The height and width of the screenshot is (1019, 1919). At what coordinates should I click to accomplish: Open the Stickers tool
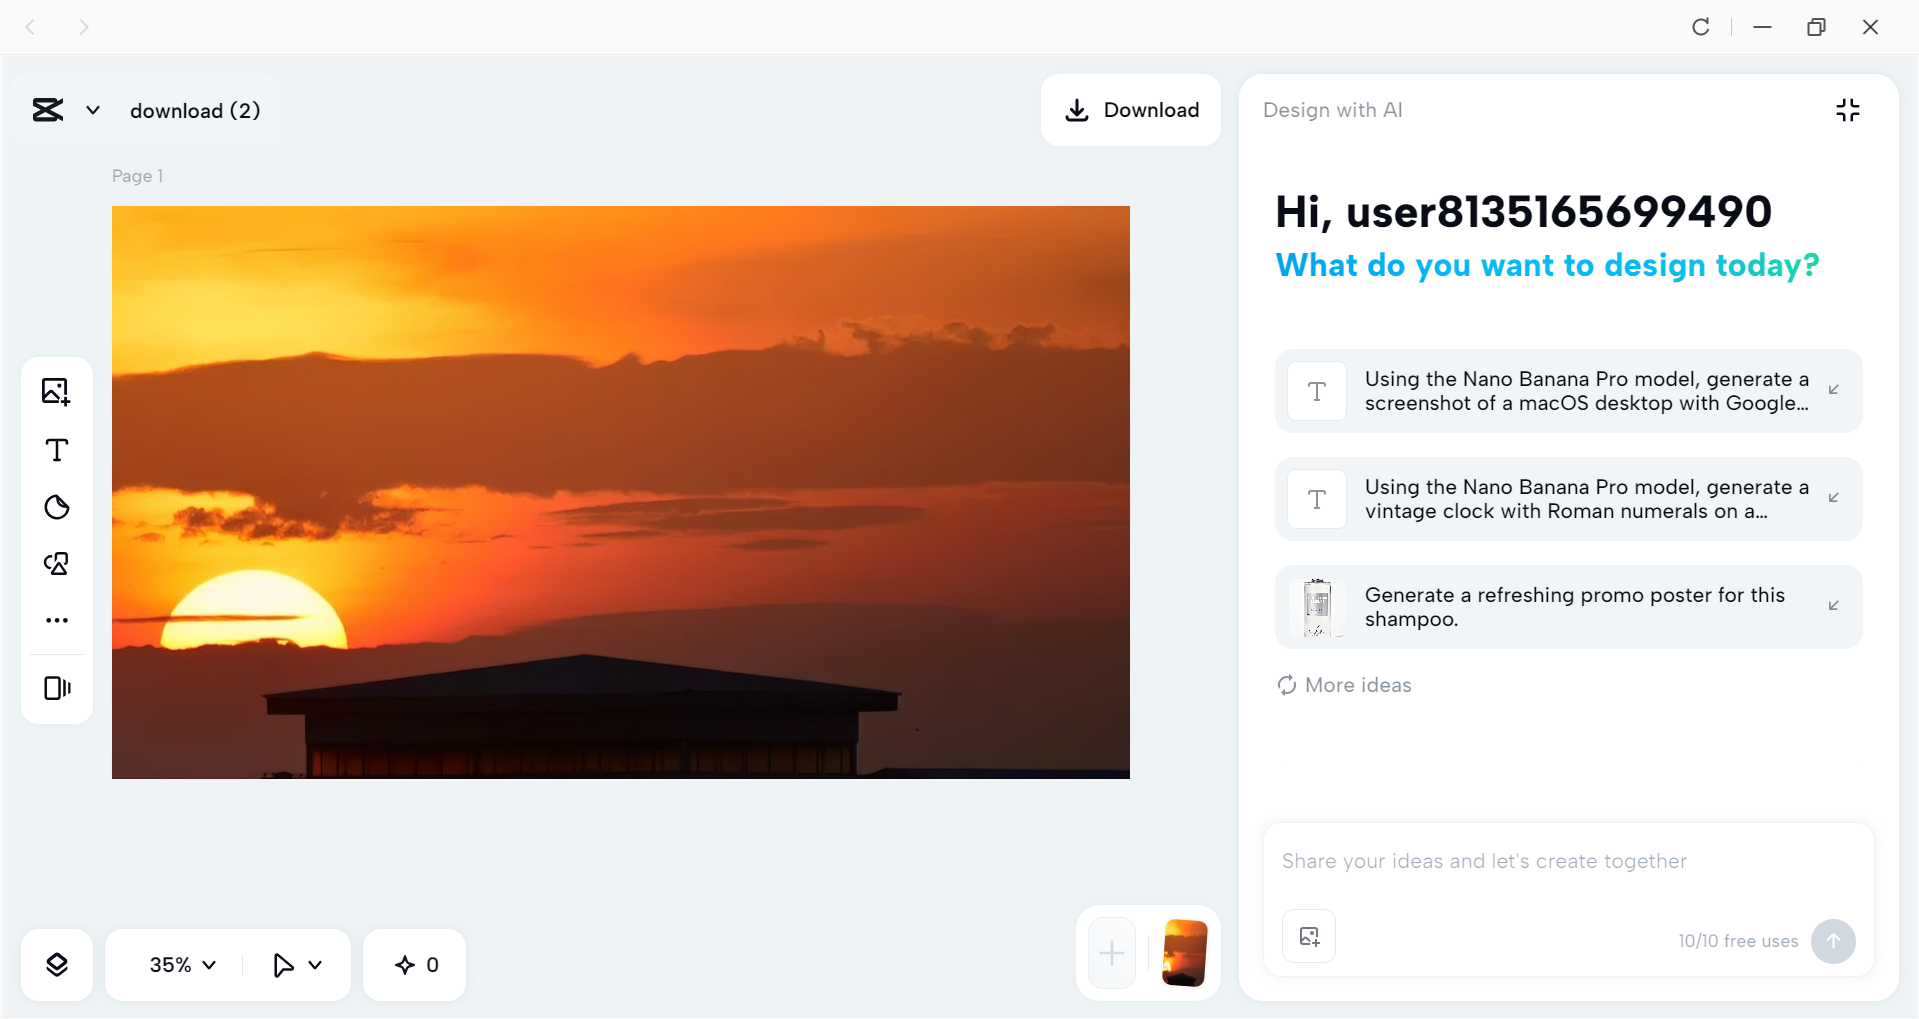[57, 507]
